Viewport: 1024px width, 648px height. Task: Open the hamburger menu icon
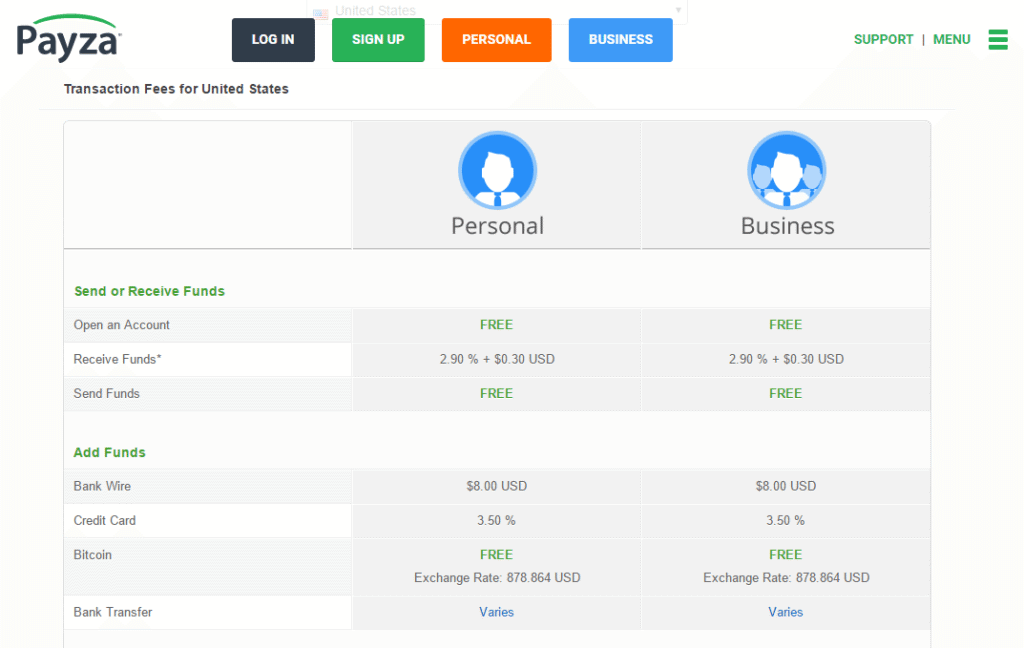[x=998, y=39]
